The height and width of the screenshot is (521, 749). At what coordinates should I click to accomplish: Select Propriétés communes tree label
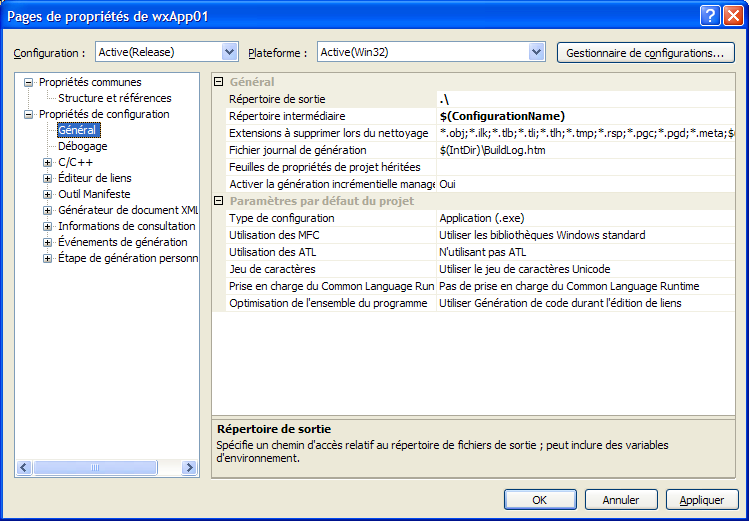coord(90,82)
